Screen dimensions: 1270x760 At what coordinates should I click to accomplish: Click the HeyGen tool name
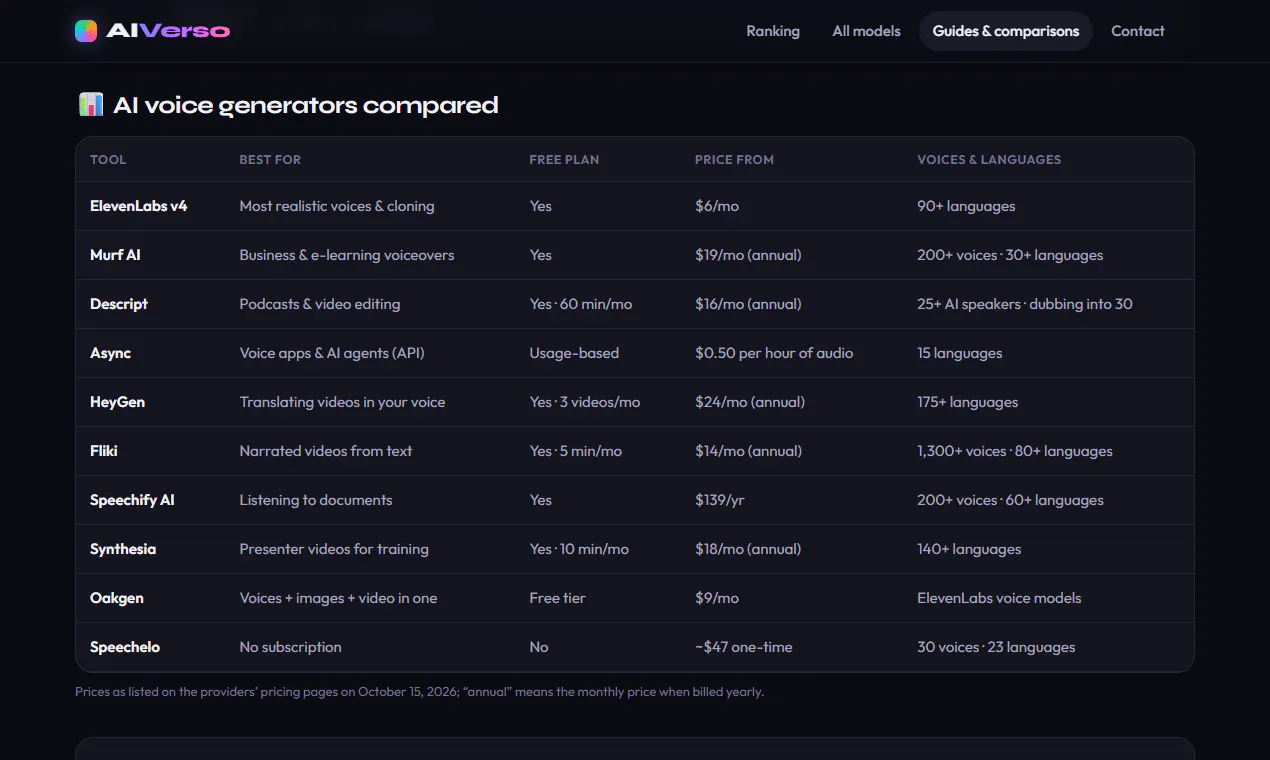(x=117, y=402)
